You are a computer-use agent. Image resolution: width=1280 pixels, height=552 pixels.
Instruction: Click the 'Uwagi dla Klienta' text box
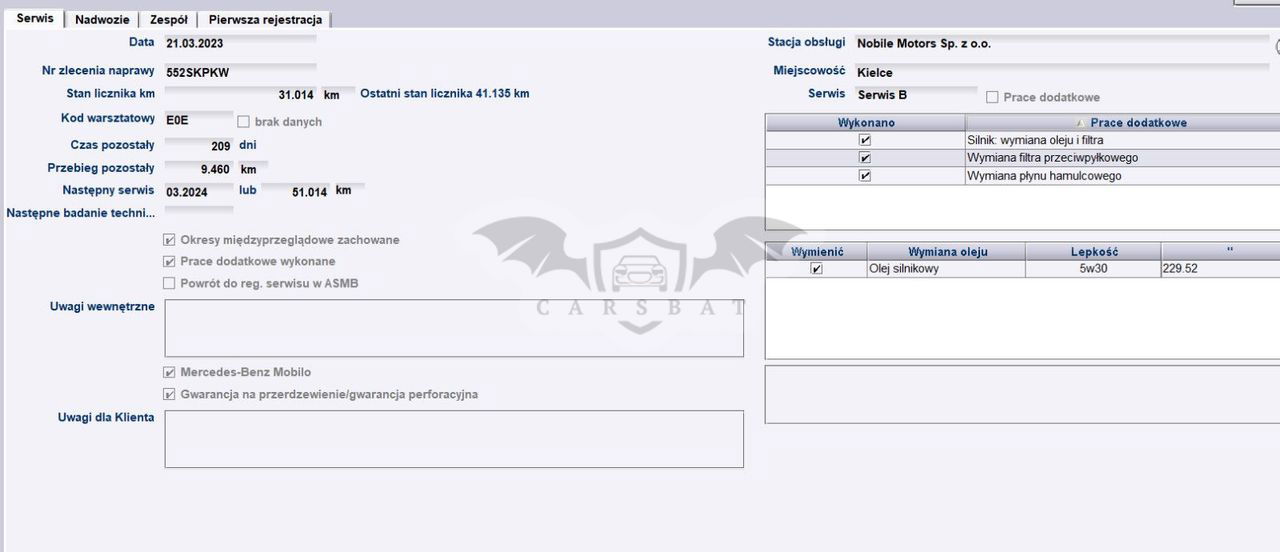454,439
